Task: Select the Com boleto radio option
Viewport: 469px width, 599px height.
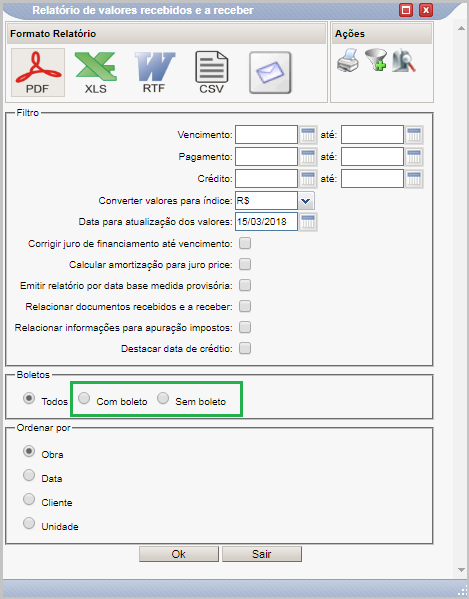Action: [84, 398]
